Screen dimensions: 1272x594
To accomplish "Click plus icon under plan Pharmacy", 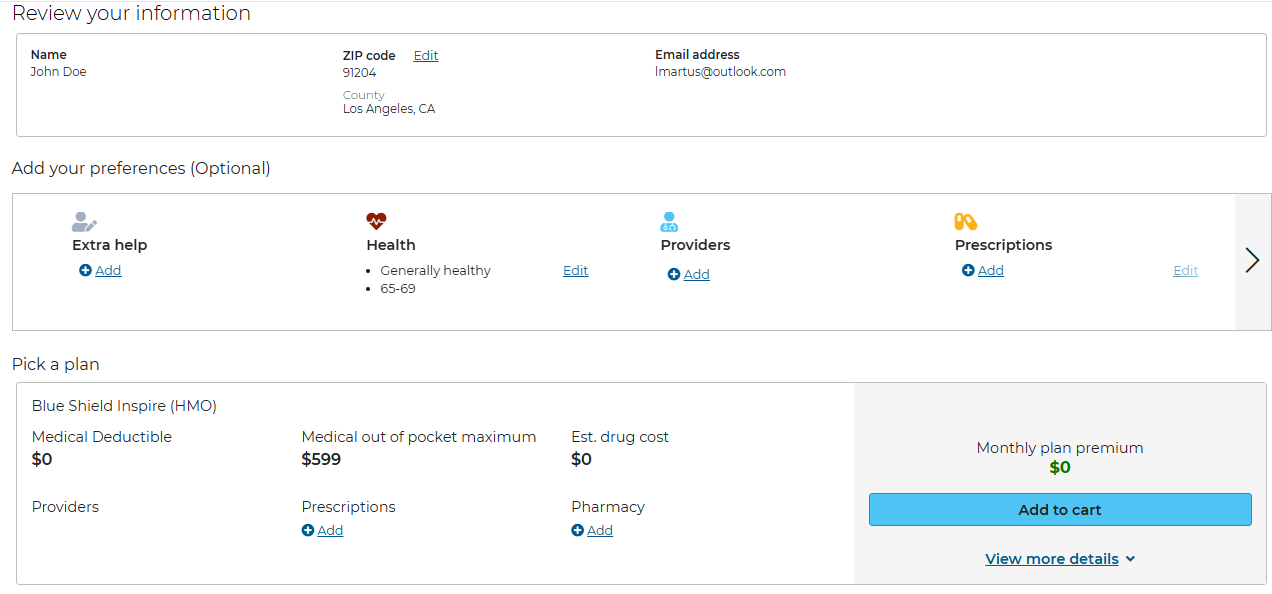I will pos(577,531).
